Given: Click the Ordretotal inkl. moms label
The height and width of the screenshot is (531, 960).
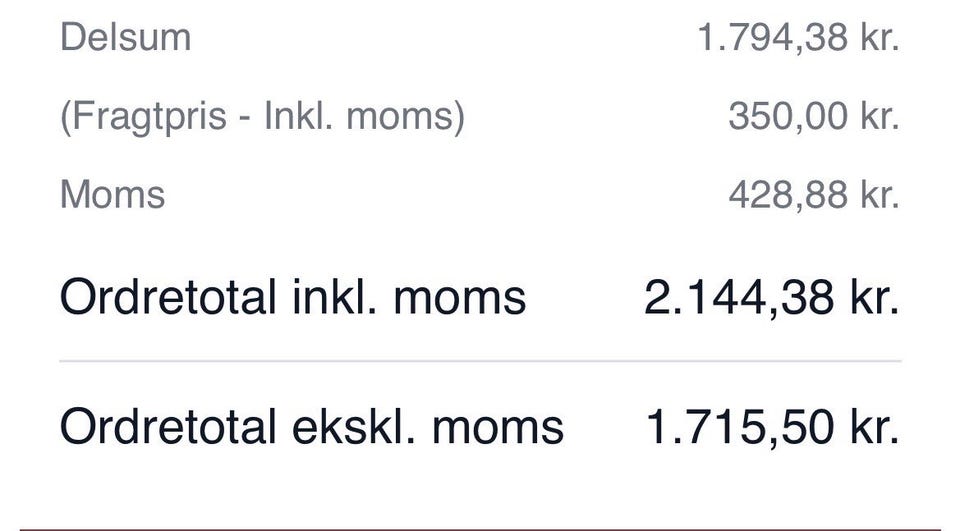Looking at the screenshot, I should [293, 297].
